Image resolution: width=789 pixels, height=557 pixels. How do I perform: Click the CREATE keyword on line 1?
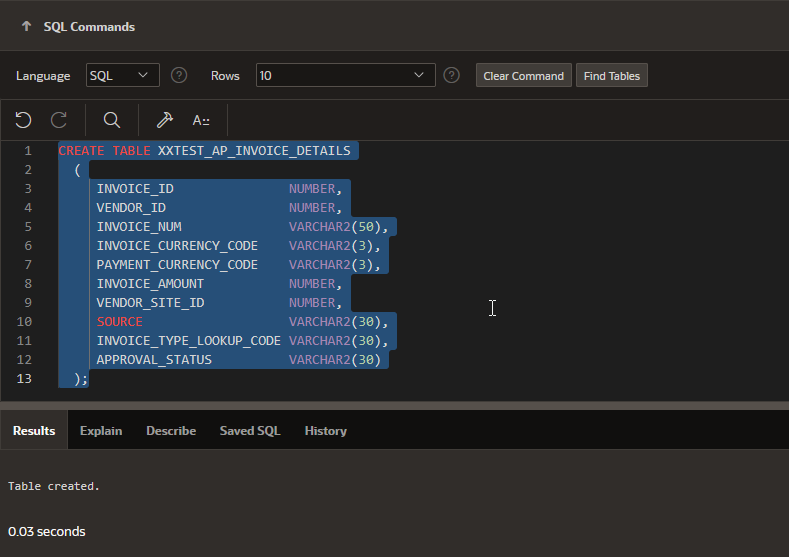(x=81, y=150)
